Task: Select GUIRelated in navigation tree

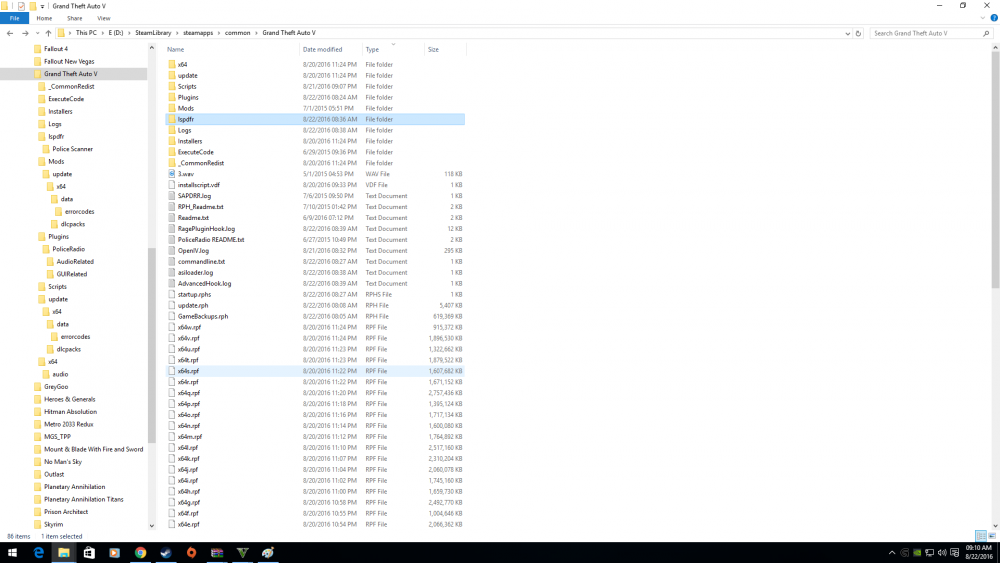Action: click(x=72, y=274)
